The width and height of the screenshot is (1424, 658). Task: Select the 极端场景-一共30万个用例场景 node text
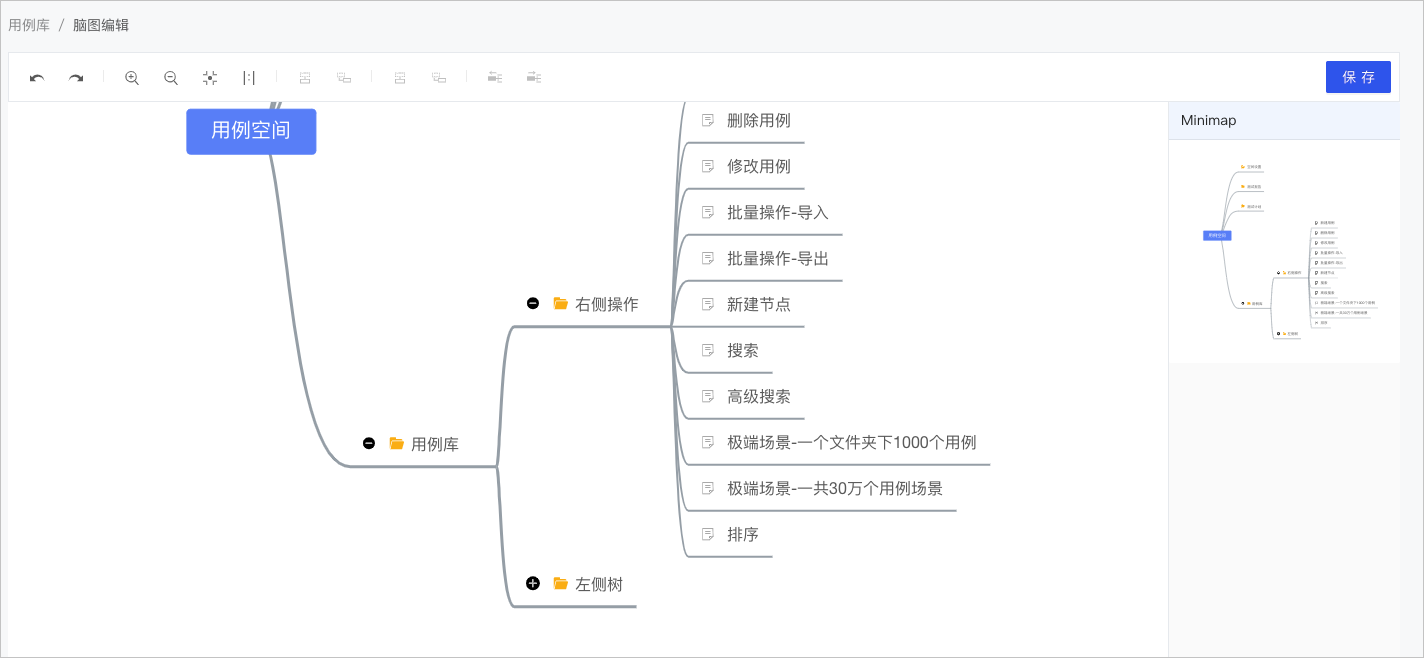[835, 488]
